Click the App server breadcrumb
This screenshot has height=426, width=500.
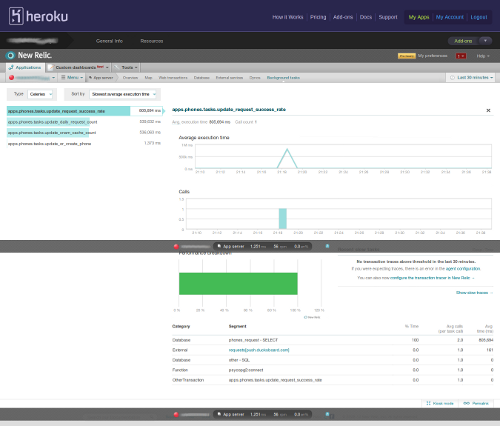pos(101,78)
